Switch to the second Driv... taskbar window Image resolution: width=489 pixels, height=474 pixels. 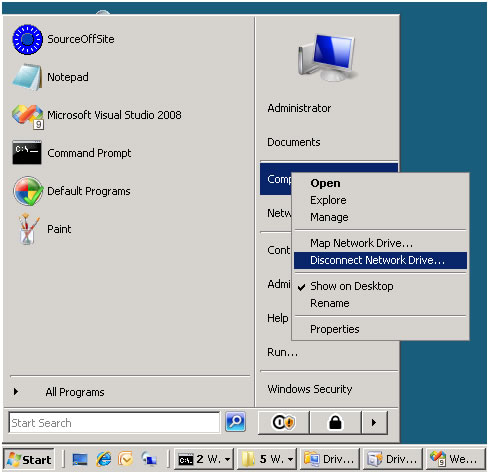392,460
